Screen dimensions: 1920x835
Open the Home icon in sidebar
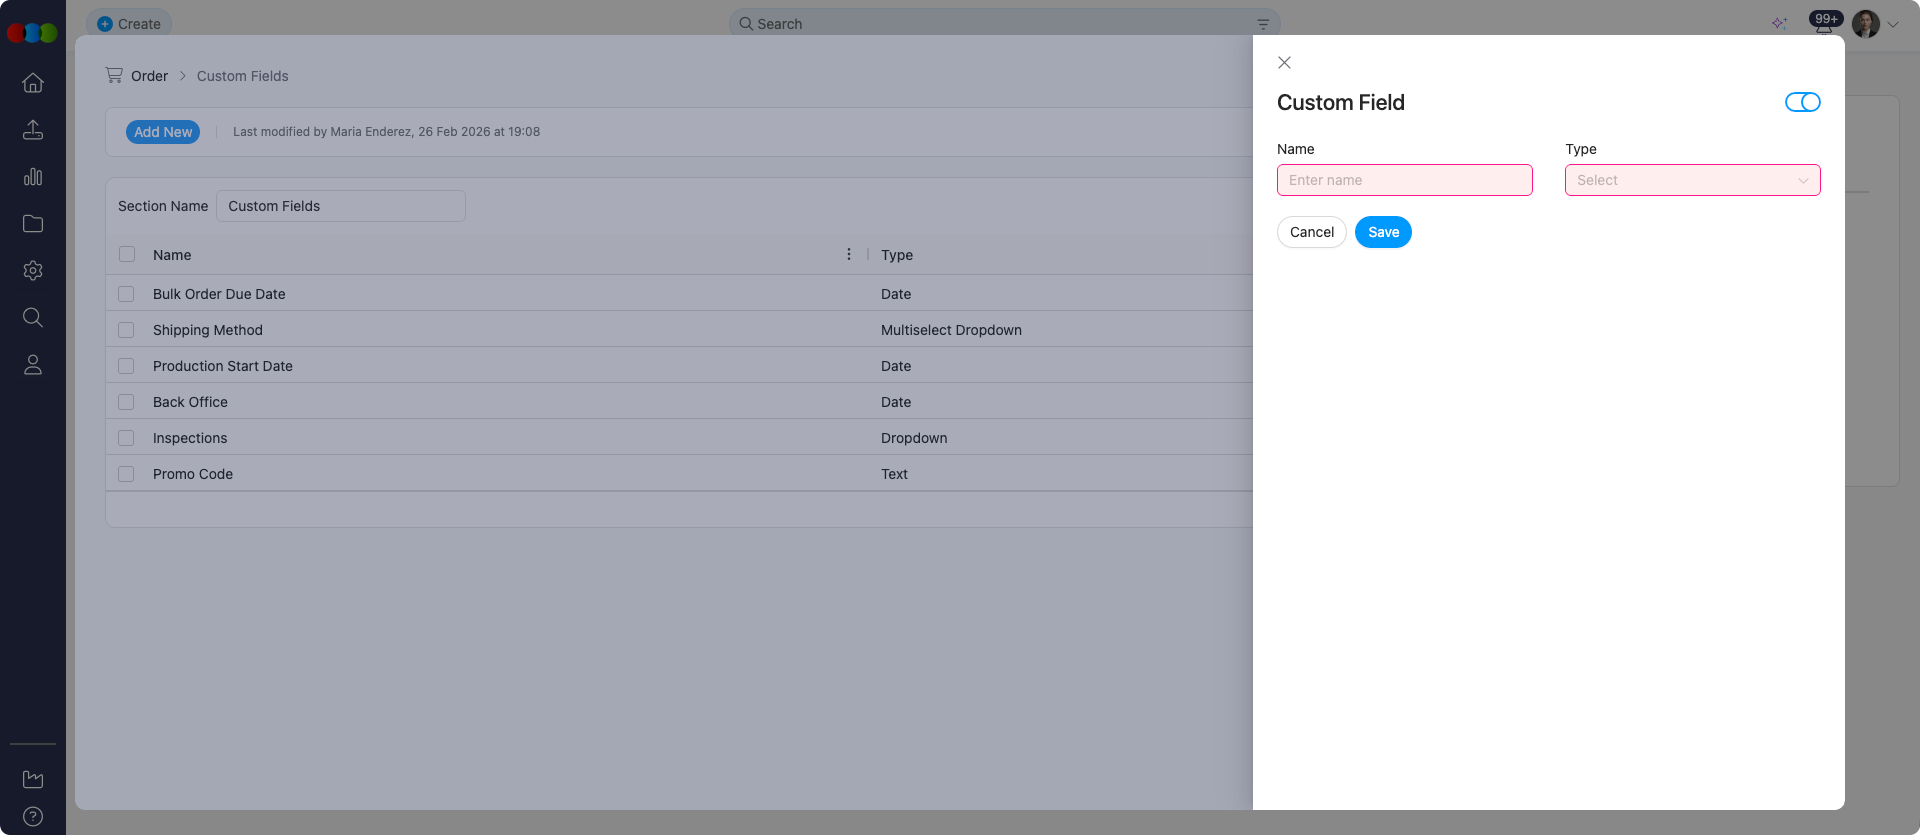coord(33,83)
